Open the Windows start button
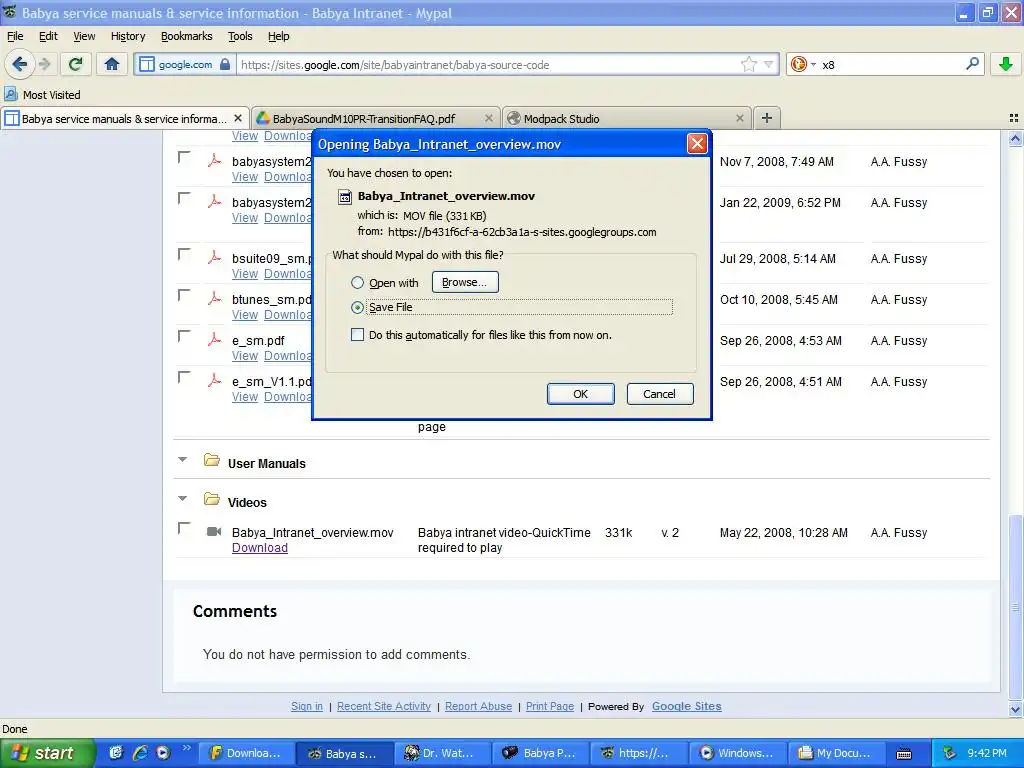This screenshot has height=768, width=1024. point(48,753)
